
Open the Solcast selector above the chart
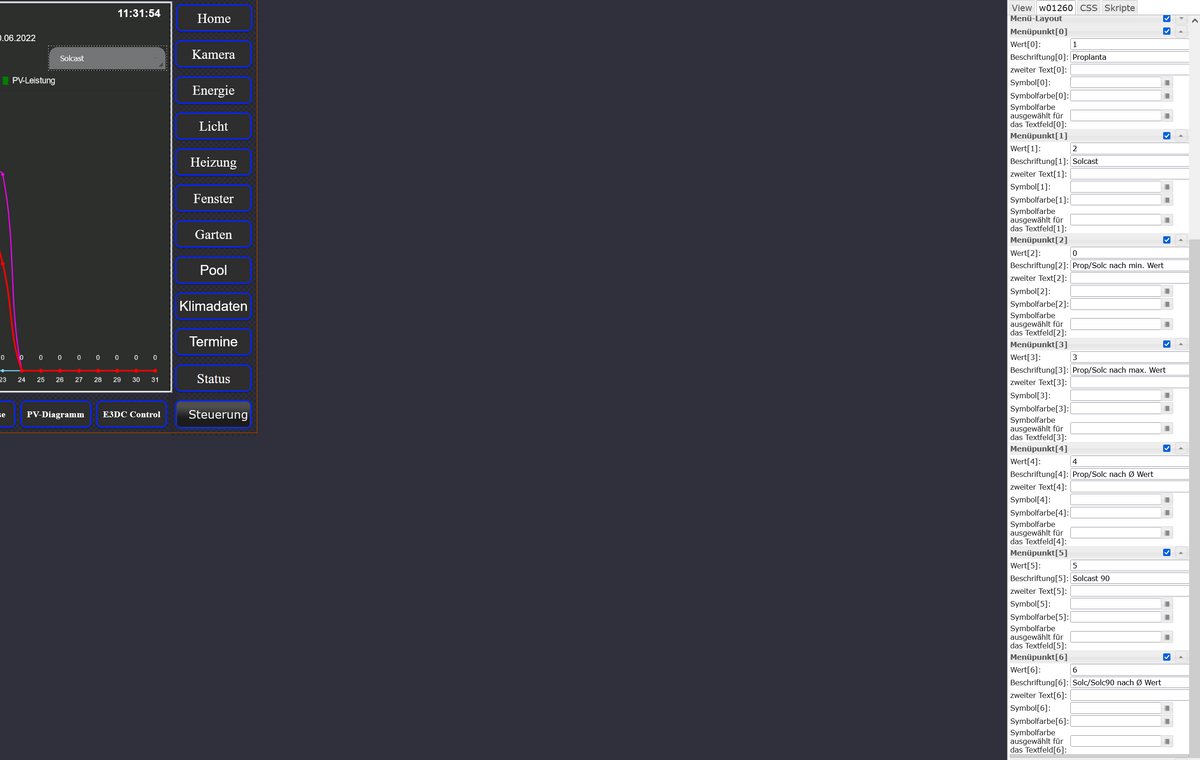click(x=107, y=58)
